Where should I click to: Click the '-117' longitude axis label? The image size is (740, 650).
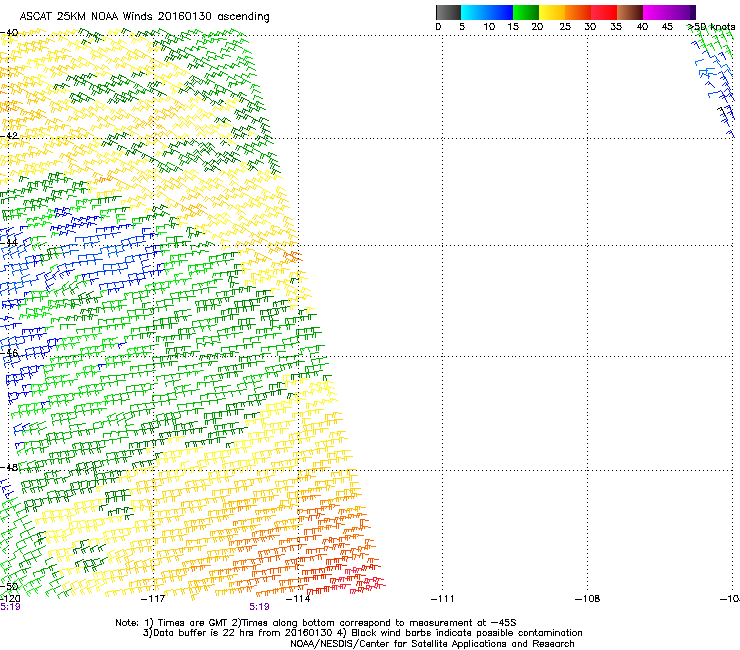pos(153,599)
